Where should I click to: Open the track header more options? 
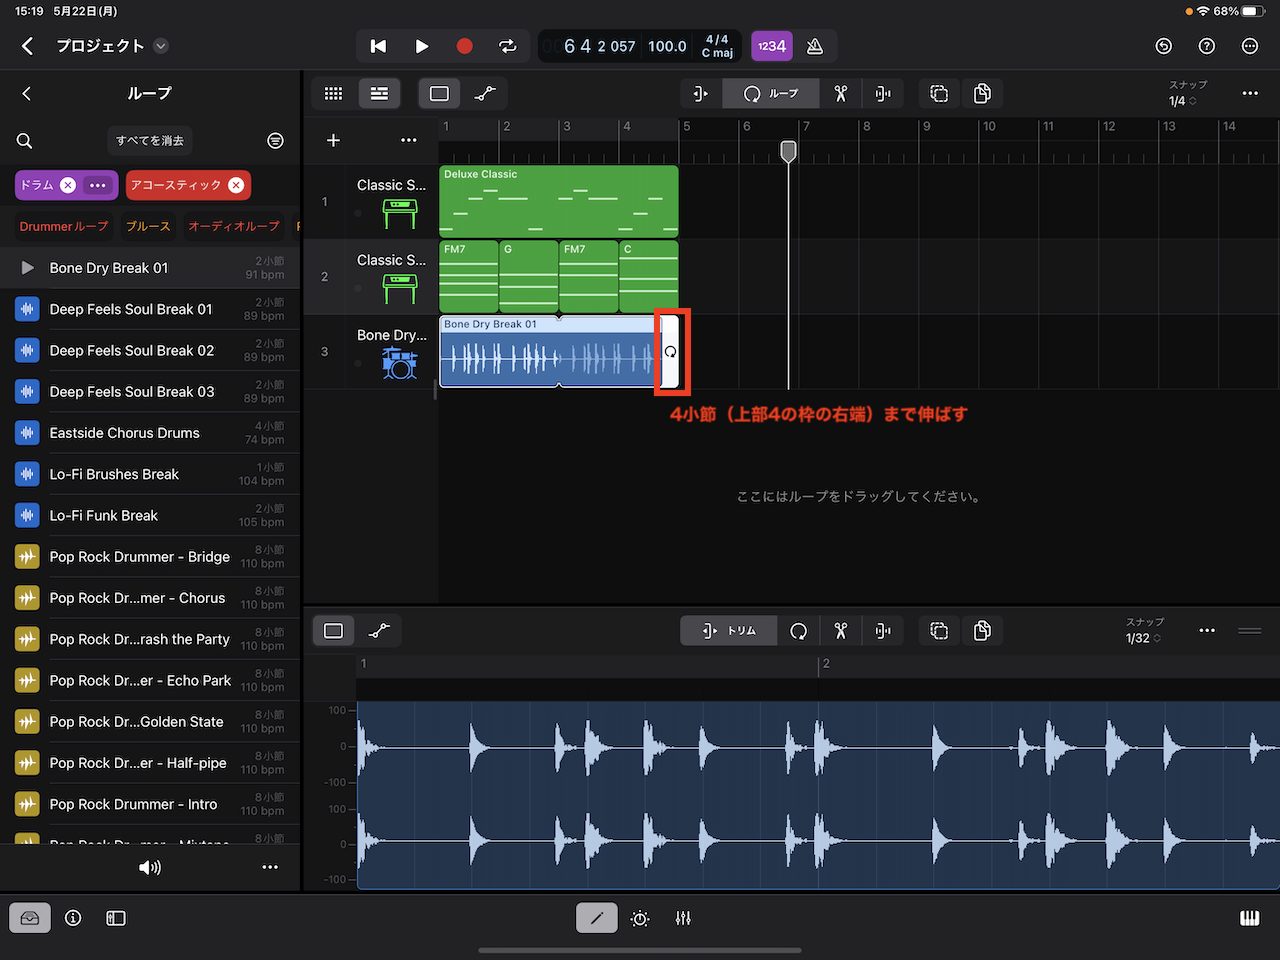(409, 140)
